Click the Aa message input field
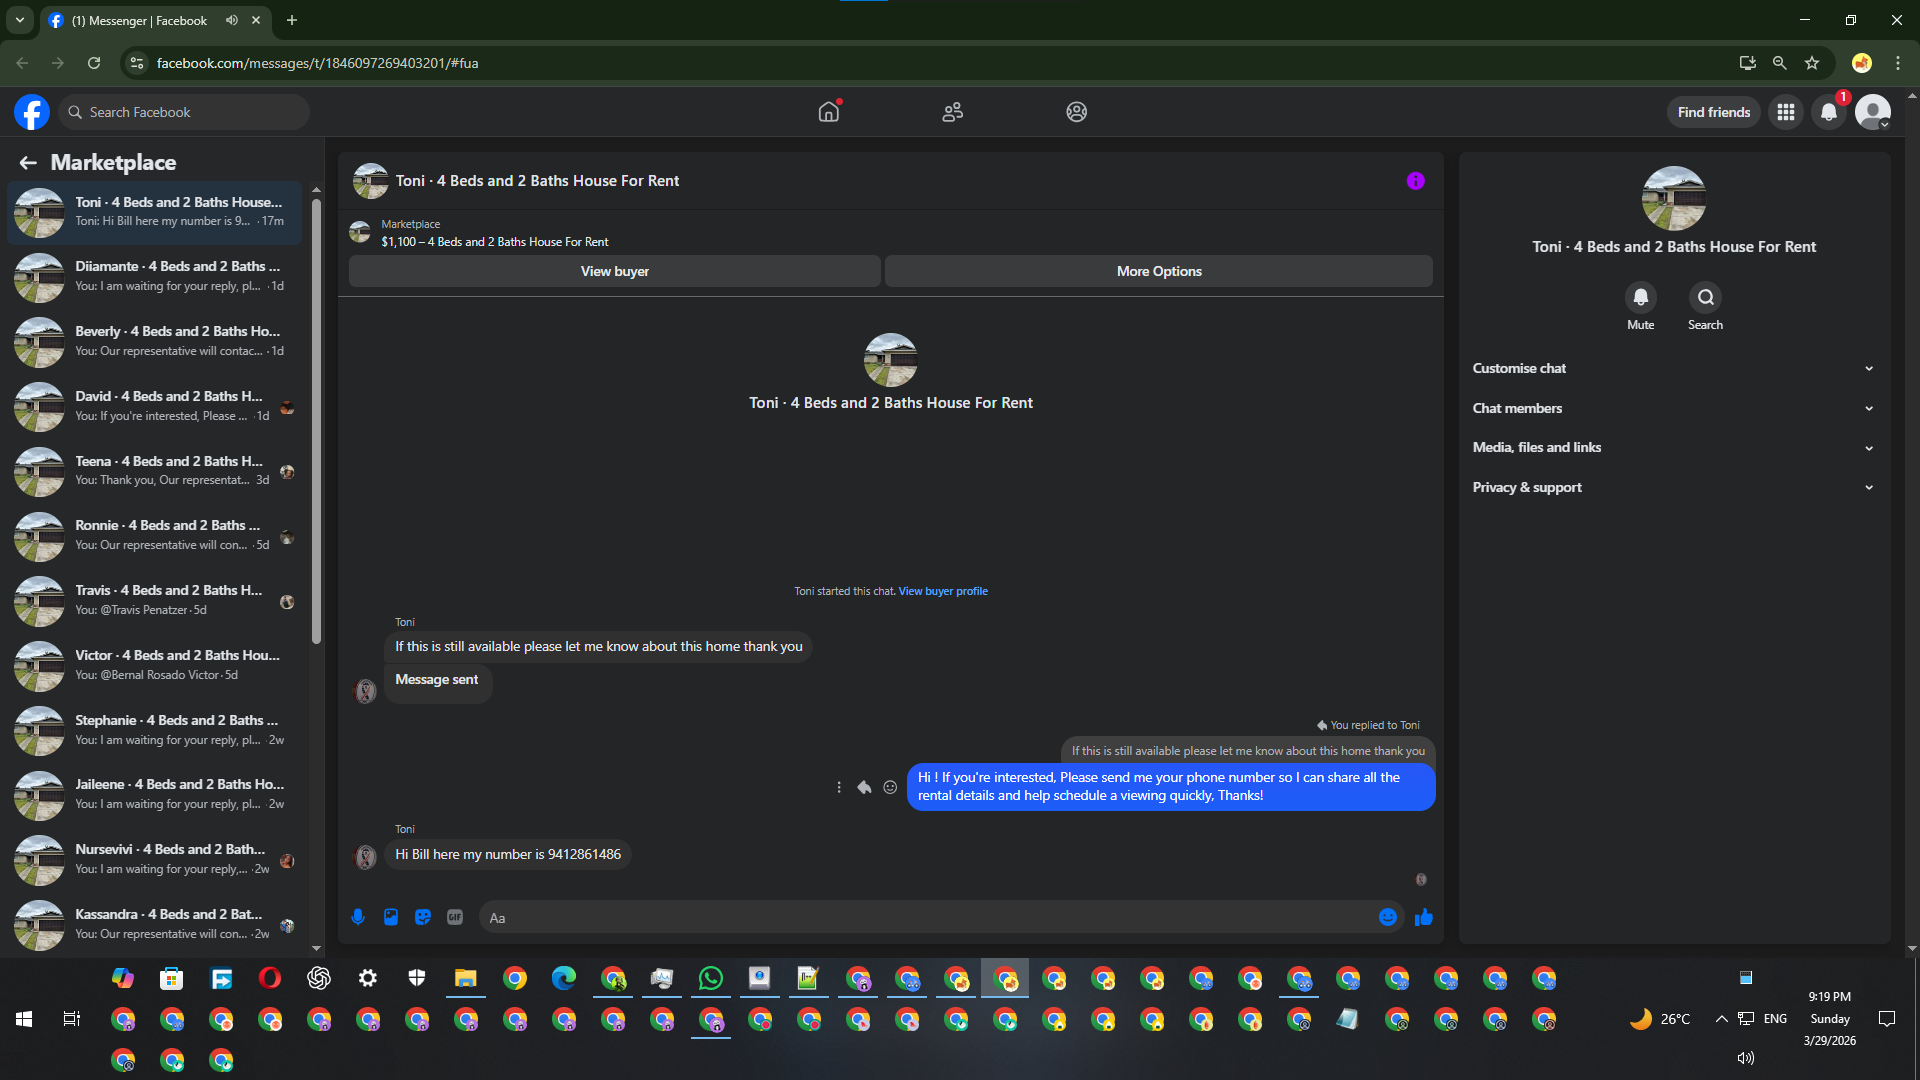 (930, 917)
